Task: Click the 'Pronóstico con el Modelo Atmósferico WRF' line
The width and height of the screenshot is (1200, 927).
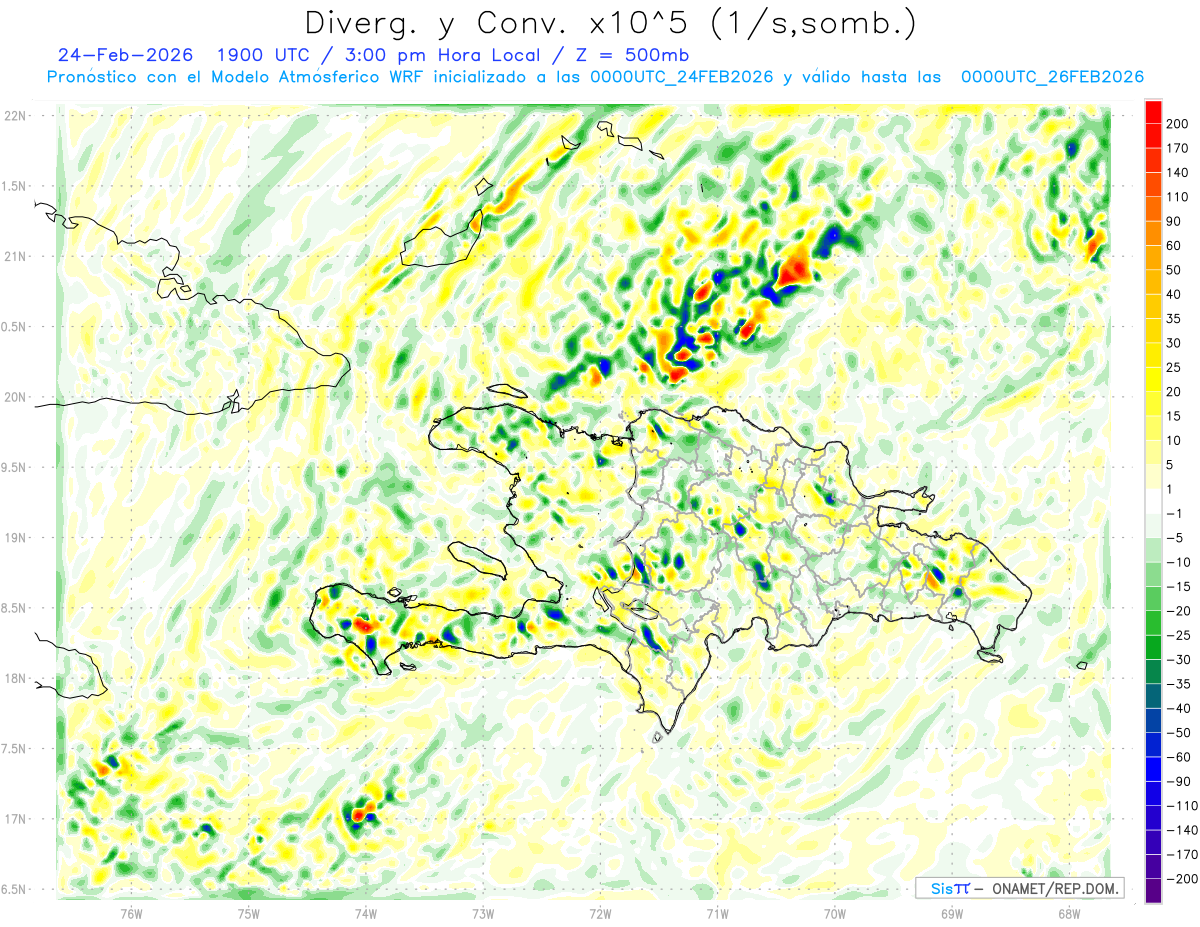Action: pos(236,77)
